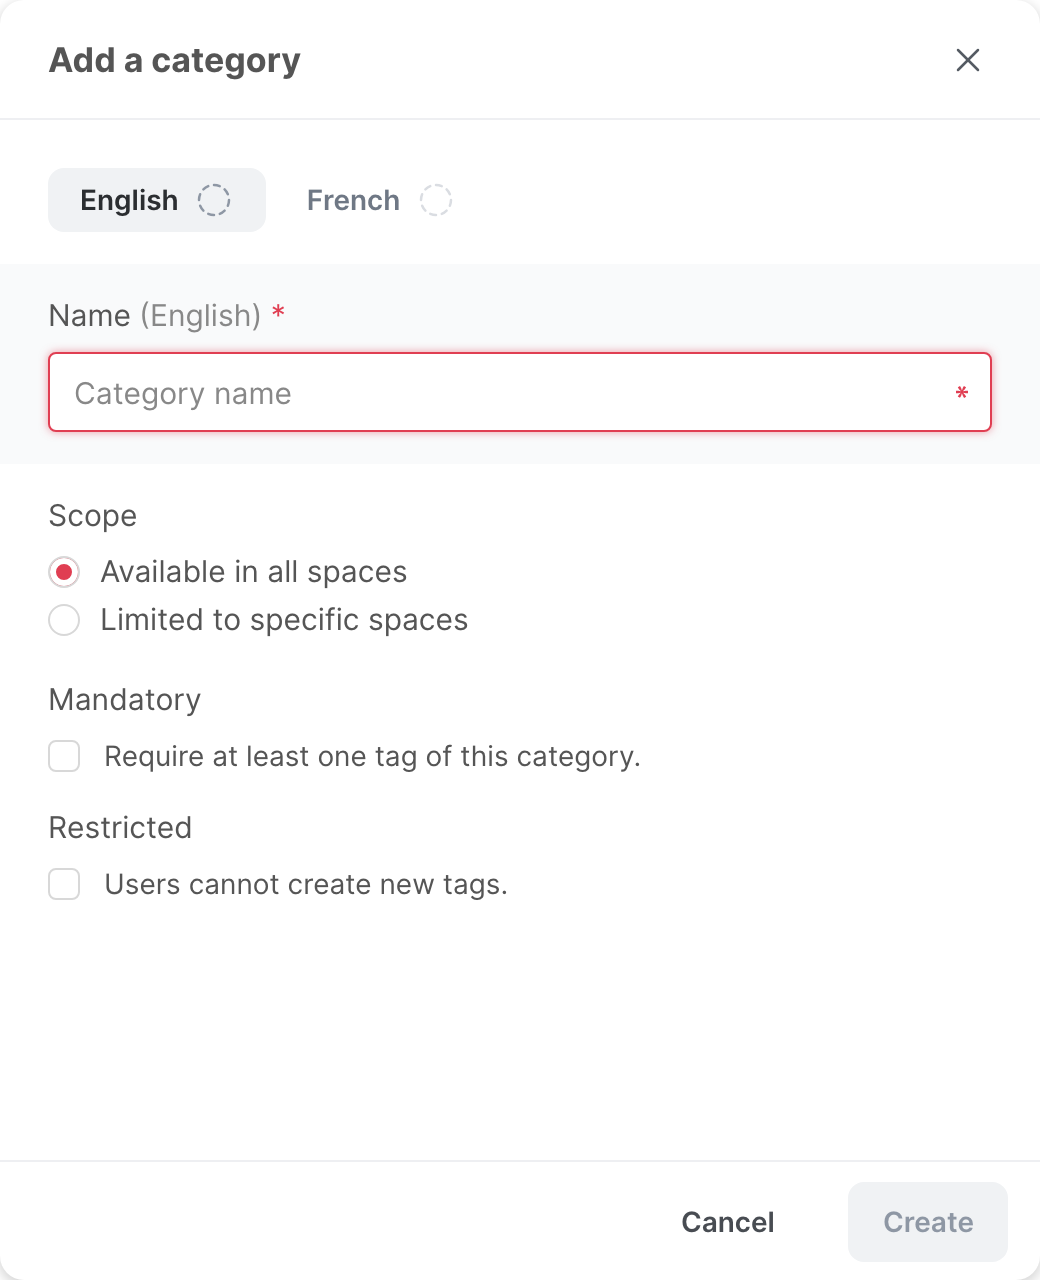Click the Scope section label
Viewport: 1040px width, 1280px height.
[x=93, y=516]
